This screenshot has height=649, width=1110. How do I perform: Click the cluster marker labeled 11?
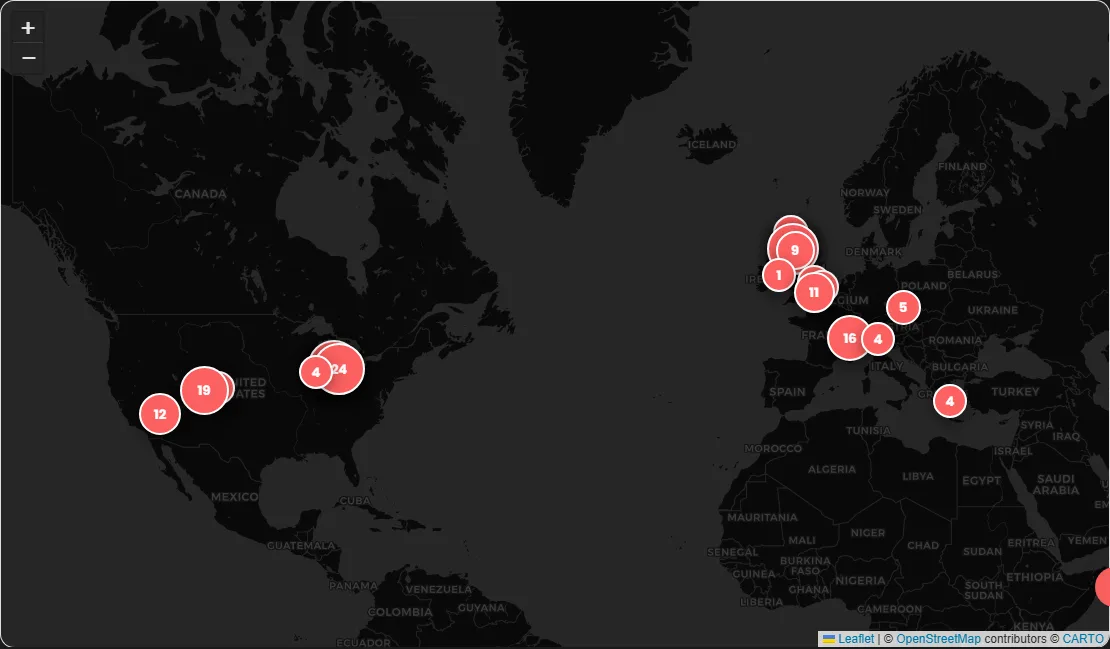click(x=813, y=292)
